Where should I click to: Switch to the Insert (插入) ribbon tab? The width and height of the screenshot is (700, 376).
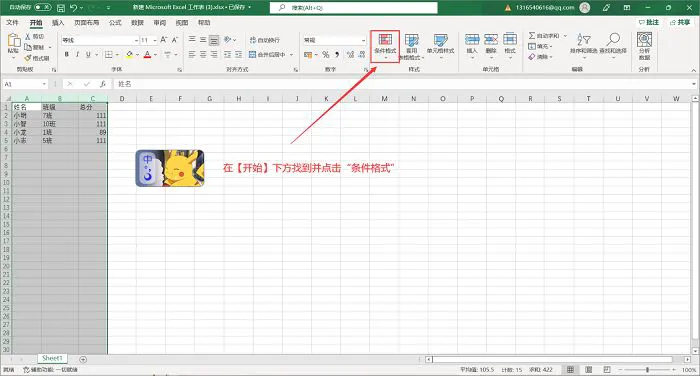58,22
